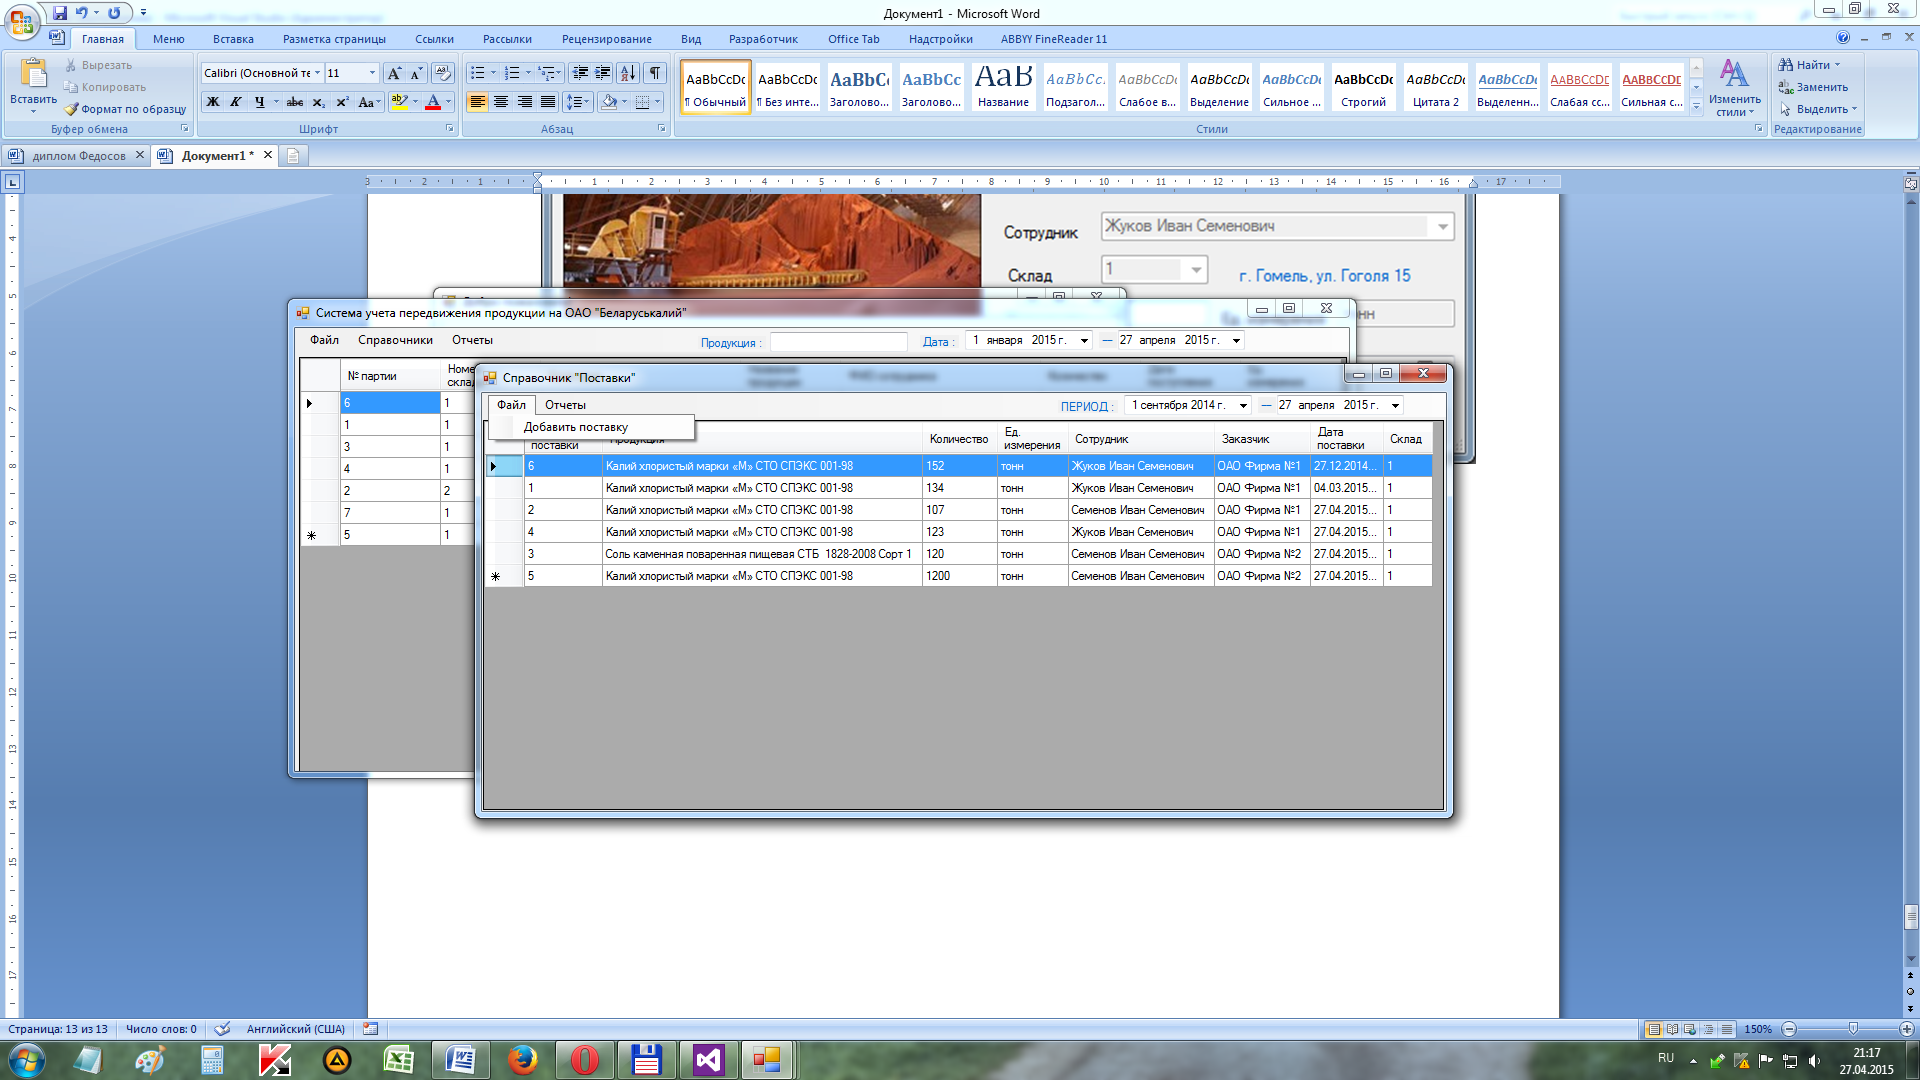Click the increase indent icon

[603, 73]
